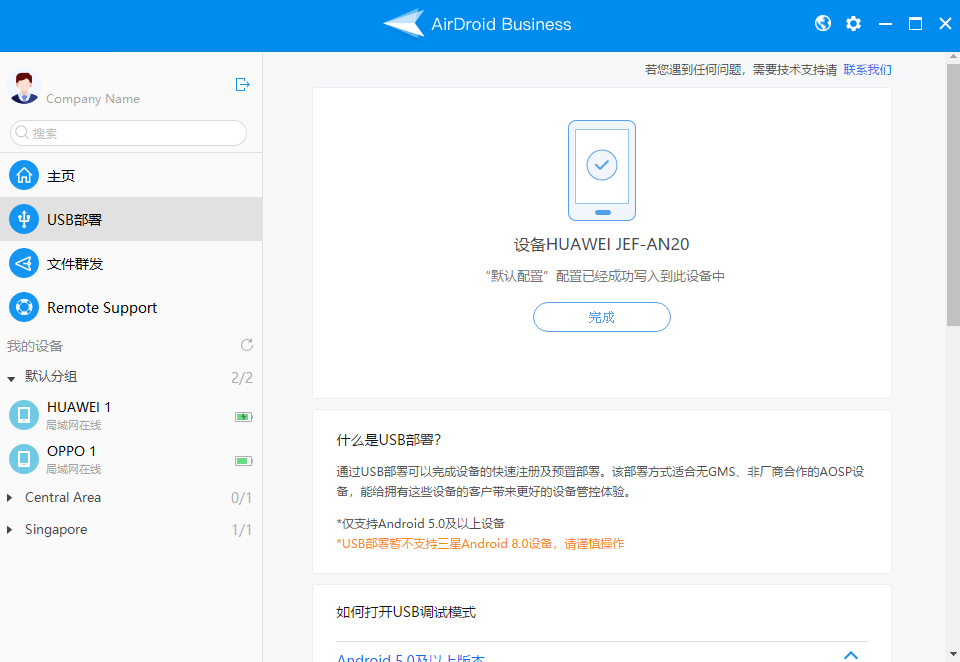Click the orange Samsung Android 8.0 warning
This screenshot has height=662, width=960.
(x=481, y=544)
